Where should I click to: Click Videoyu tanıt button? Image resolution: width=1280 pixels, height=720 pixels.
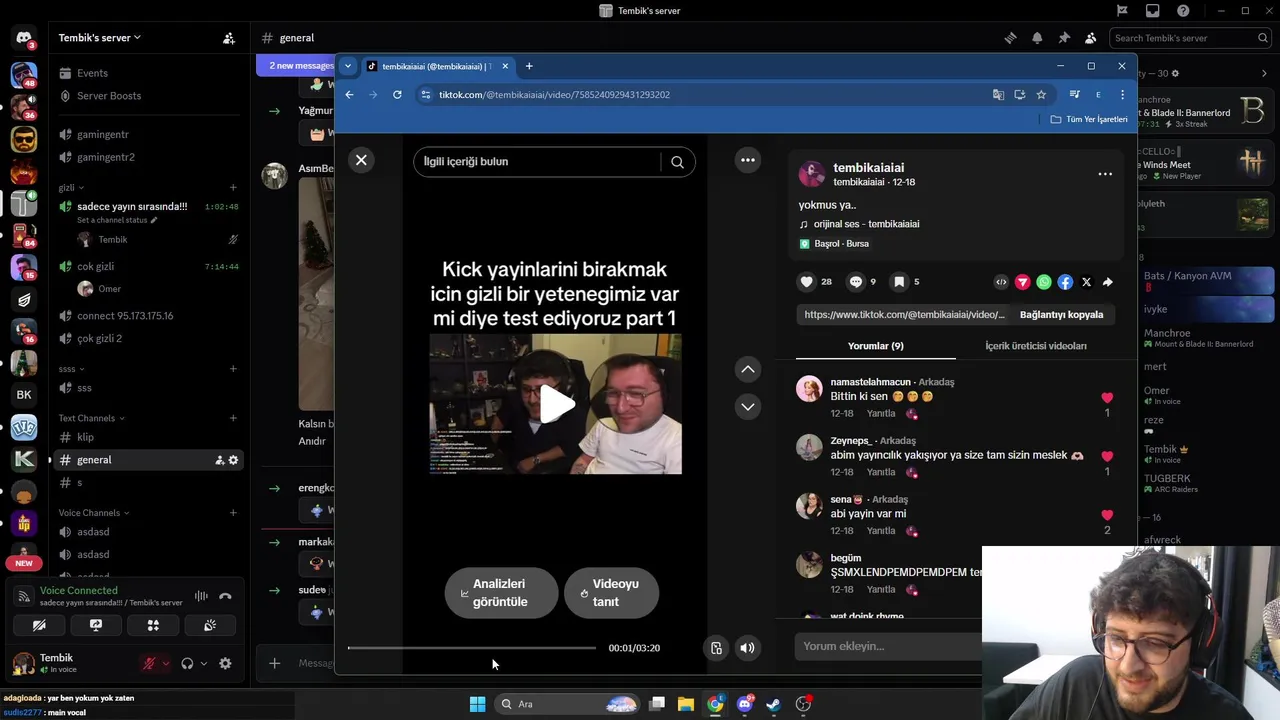[611, 593]
